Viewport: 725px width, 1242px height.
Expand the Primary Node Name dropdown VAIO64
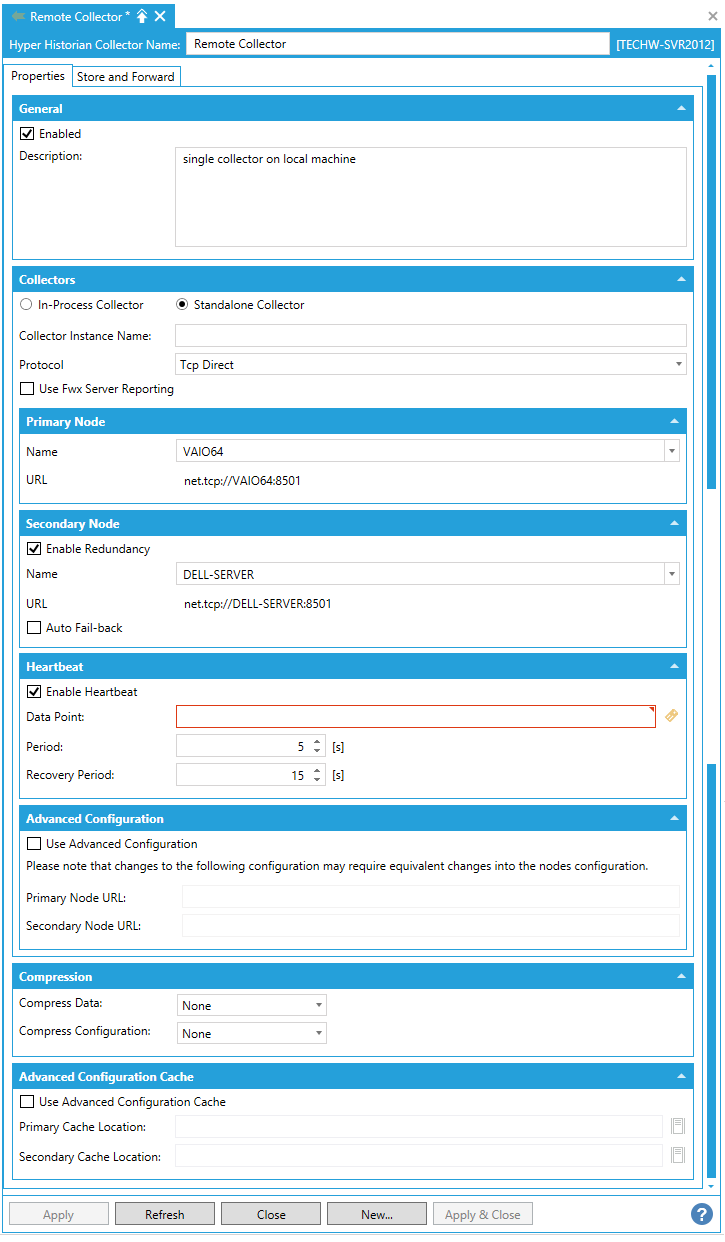click(672, 452)
